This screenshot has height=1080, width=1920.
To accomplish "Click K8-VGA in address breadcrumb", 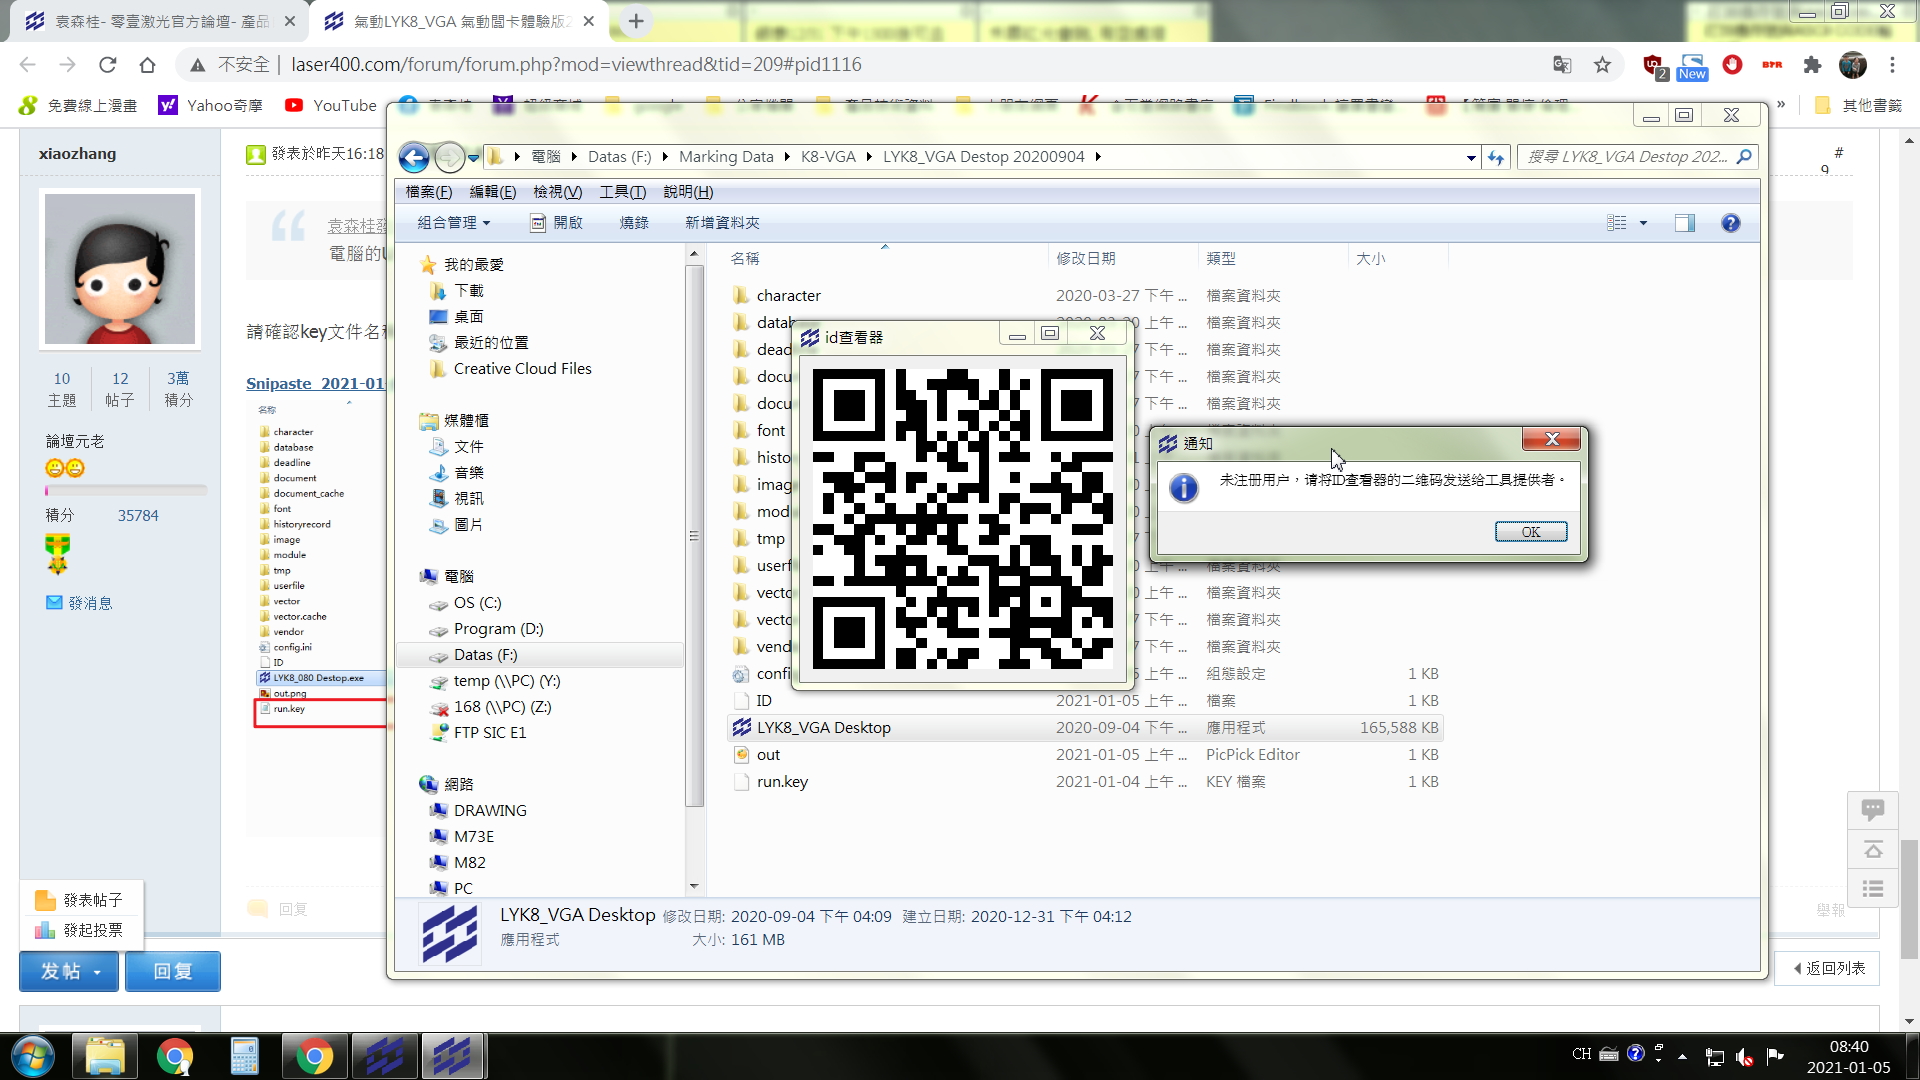I will [x=828, y=157].
